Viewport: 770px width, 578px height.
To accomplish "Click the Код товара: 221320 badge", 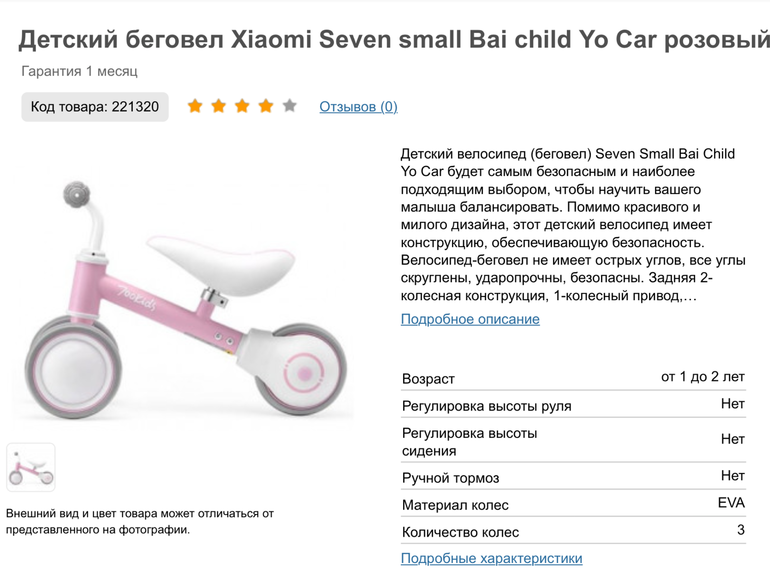I will pos(95,107).
